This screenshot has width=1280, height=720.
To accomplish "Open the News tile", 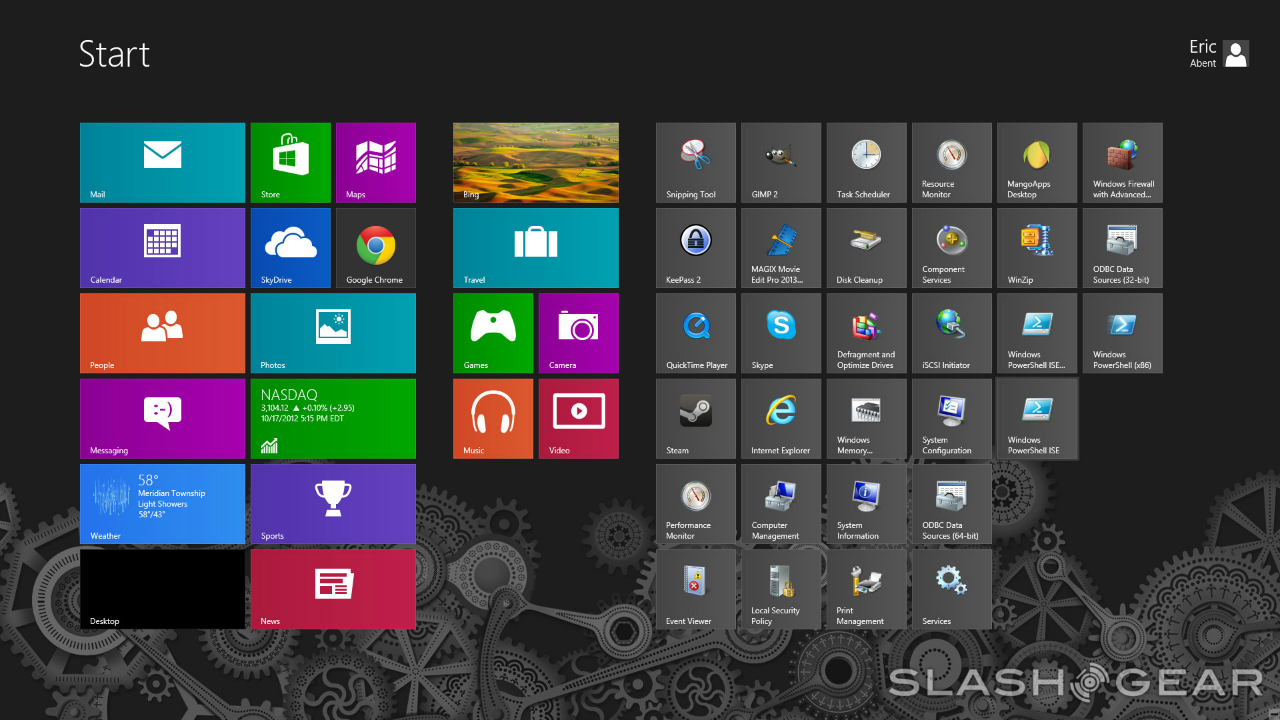I will 333,589.
